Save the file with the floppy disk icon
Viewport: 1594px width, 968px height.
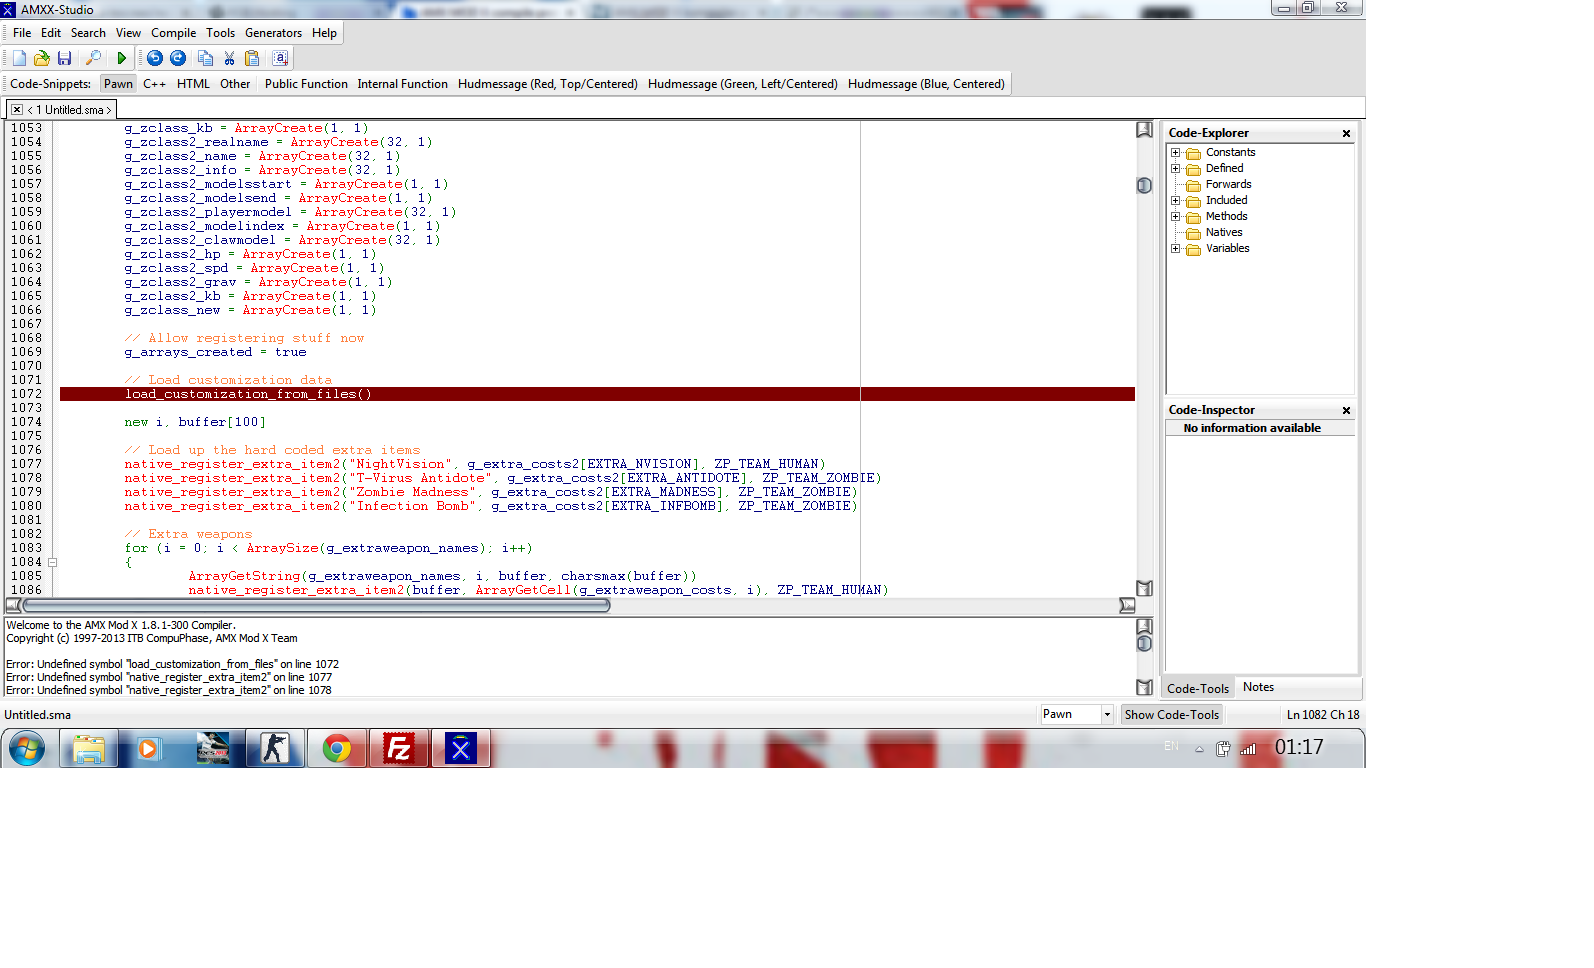click(x=65, y=58)
